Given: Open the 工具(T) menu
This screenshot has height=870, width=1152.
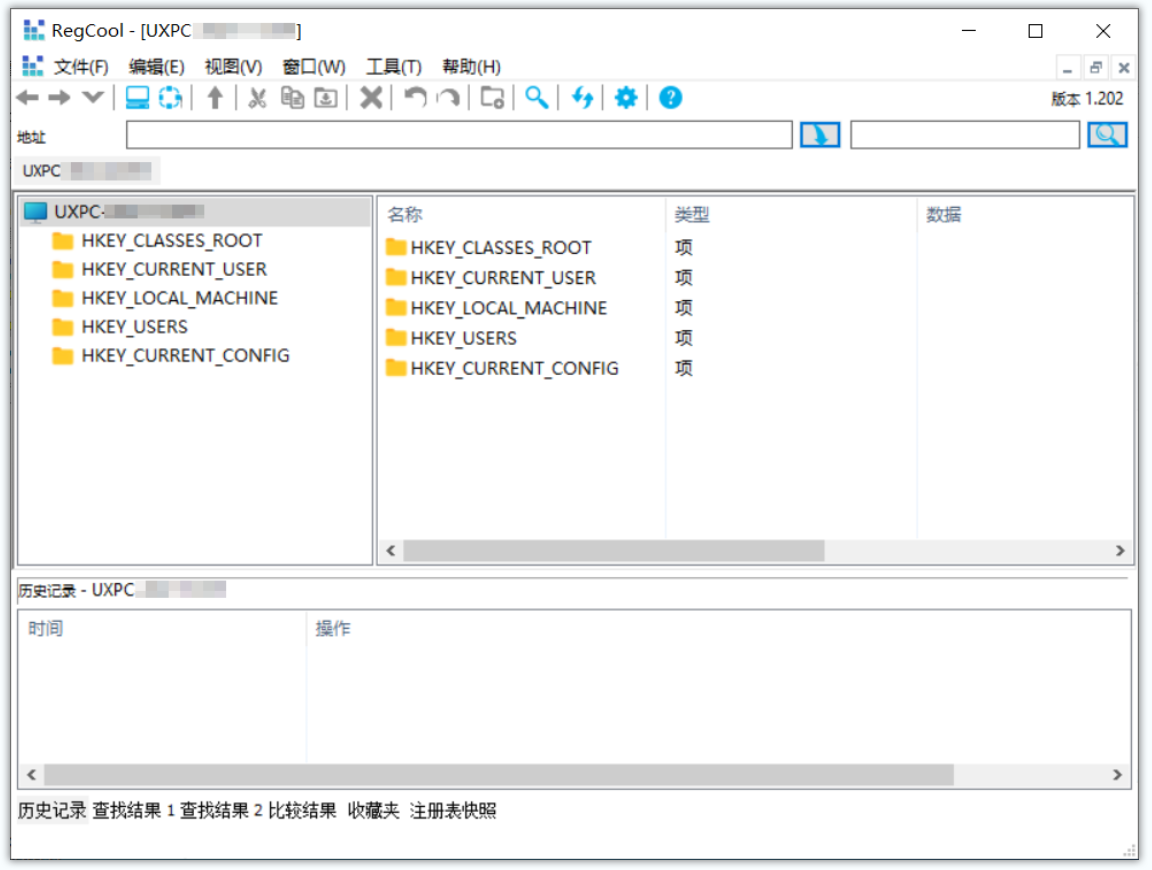Looking at the screenshot, I should (x=394, y=67).
